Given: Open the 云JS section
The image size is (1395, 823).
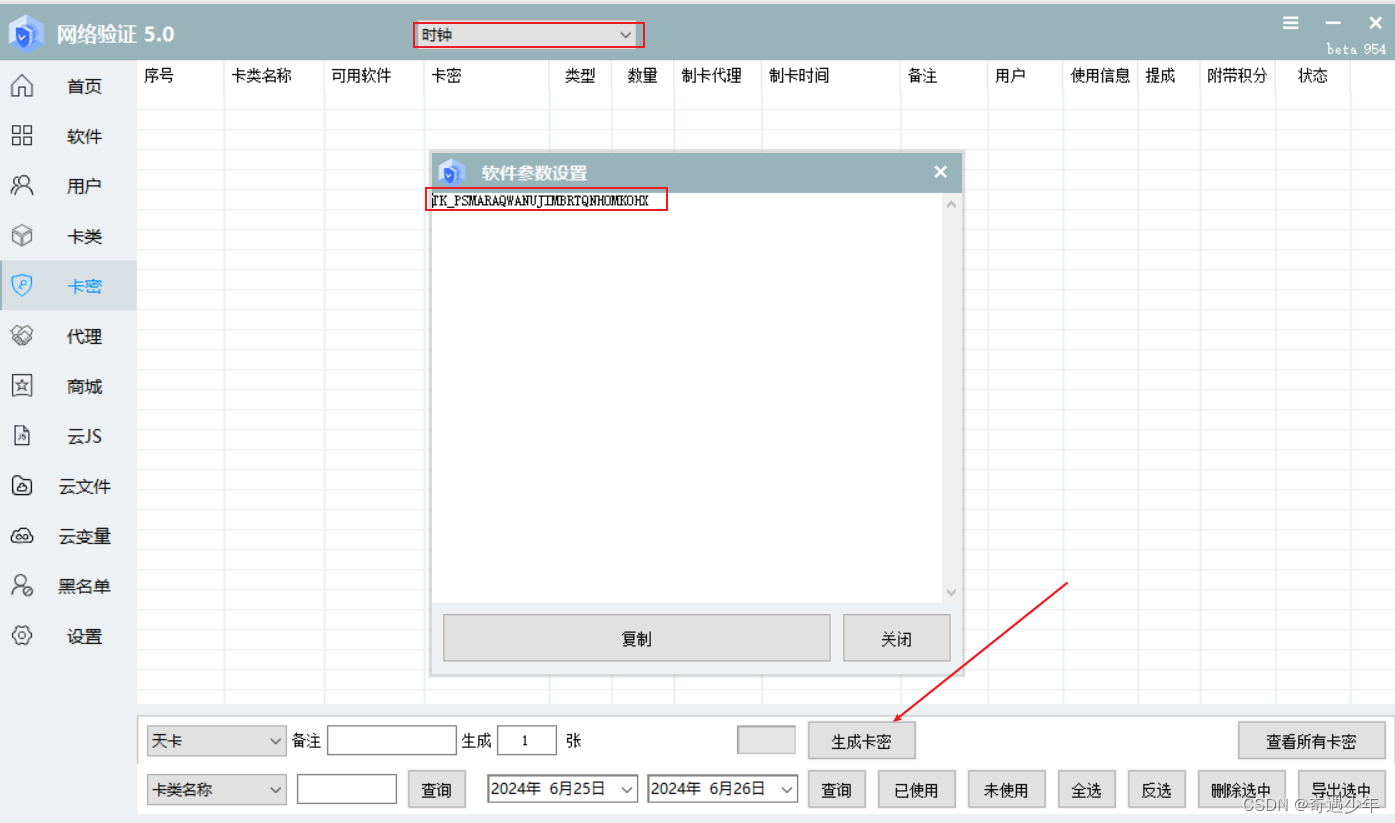Looking at the screenshot, I should point(85,436).
